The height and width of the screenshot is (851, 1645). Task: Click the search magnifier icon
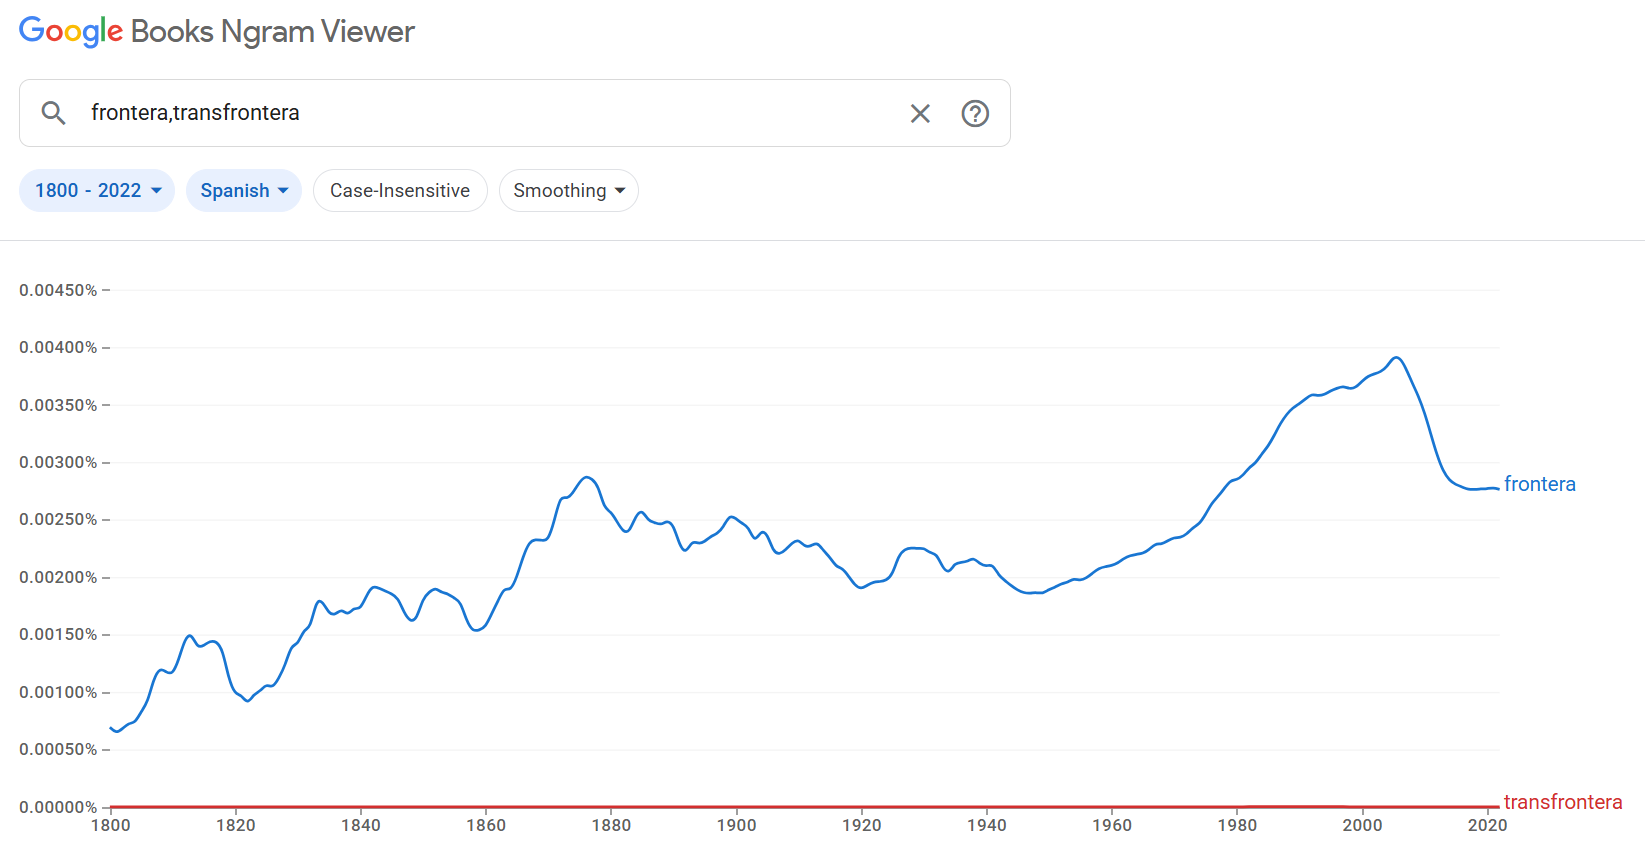[x=54, y=113]
